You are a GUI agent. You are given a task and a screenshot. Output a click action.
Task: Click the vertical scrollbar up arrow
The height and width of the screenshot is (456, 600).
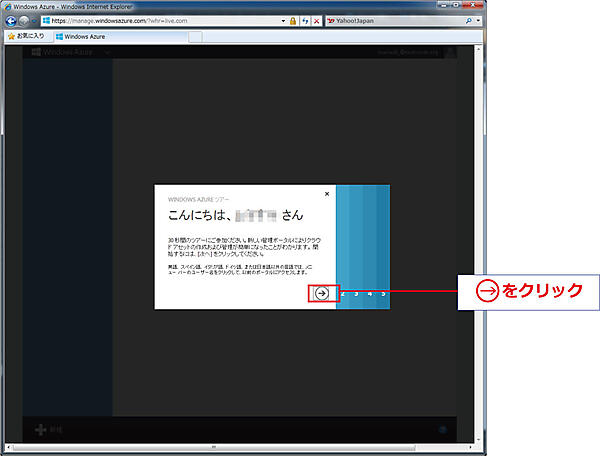click(478, 49)
